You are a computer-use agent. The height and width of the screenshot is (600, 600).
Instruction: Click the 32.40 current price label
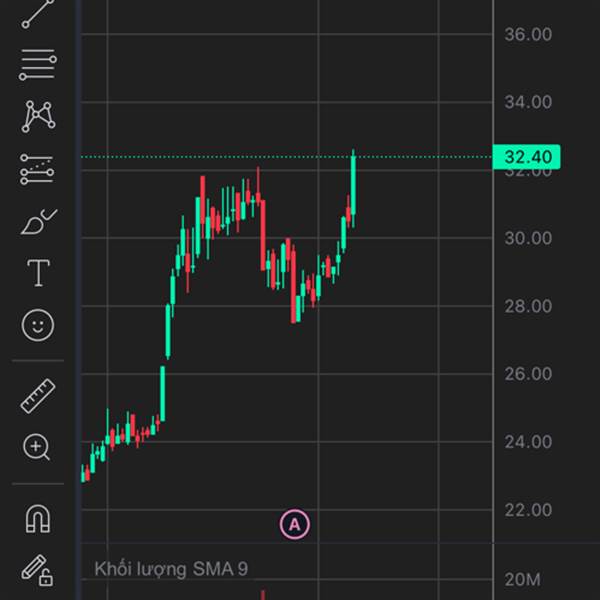click(527, 157)
